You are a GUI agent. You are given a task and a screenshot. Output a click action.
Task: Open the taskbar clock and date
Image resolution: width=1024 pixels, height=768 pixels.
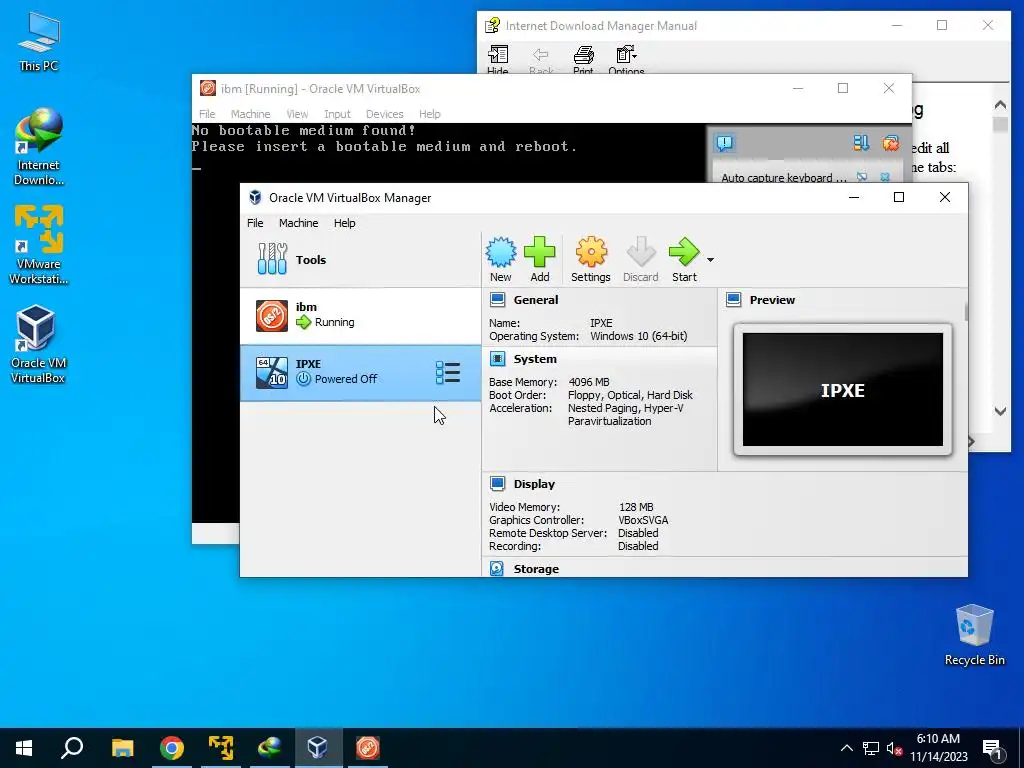pos(938,748)
